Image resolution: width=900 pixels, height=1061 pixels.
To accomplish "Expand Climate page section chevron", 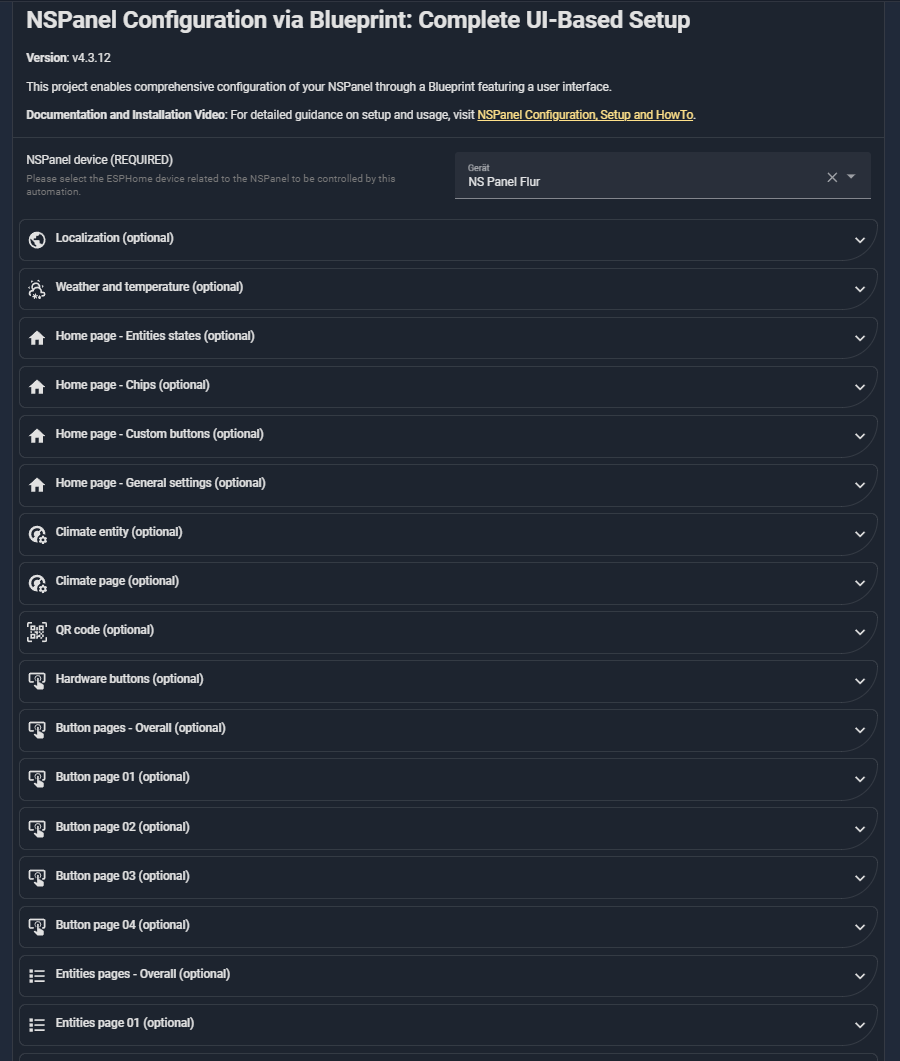I will (860, 583).
